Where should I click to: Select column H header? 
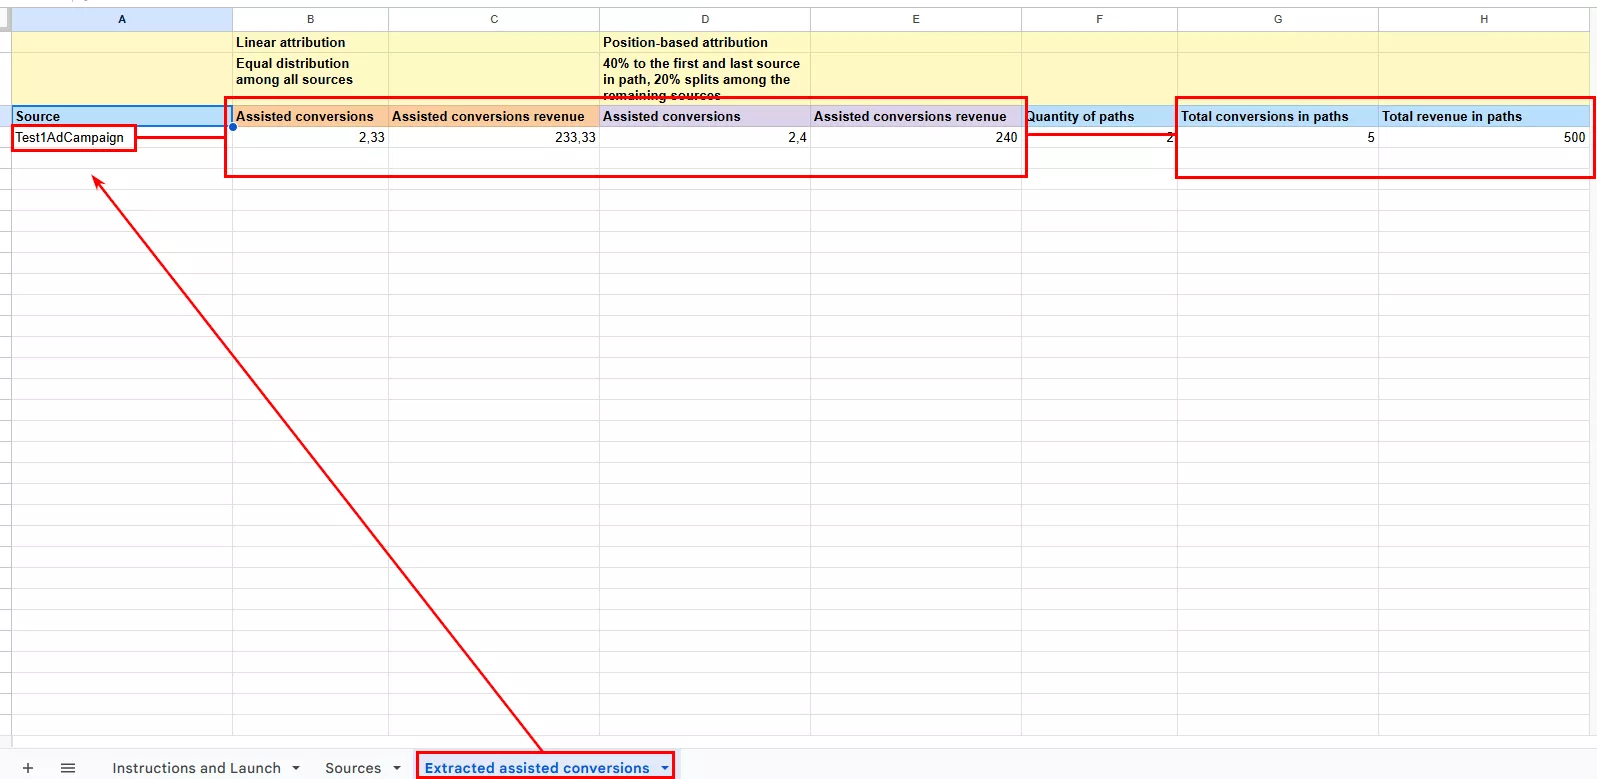[1484, 19]
